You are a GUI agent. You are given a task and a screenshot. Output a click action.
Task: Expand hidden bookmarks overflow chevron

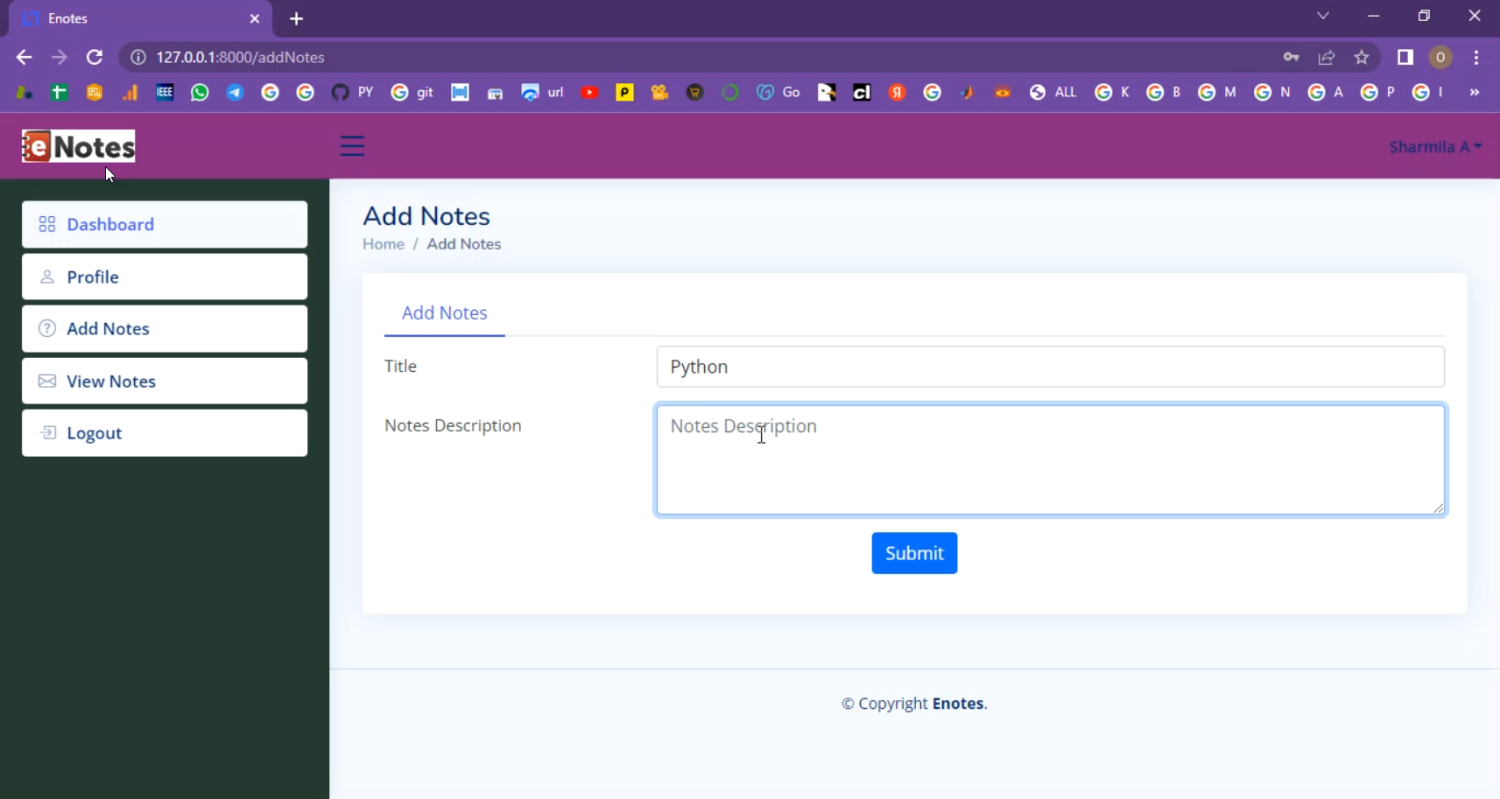pos(1473,92)
